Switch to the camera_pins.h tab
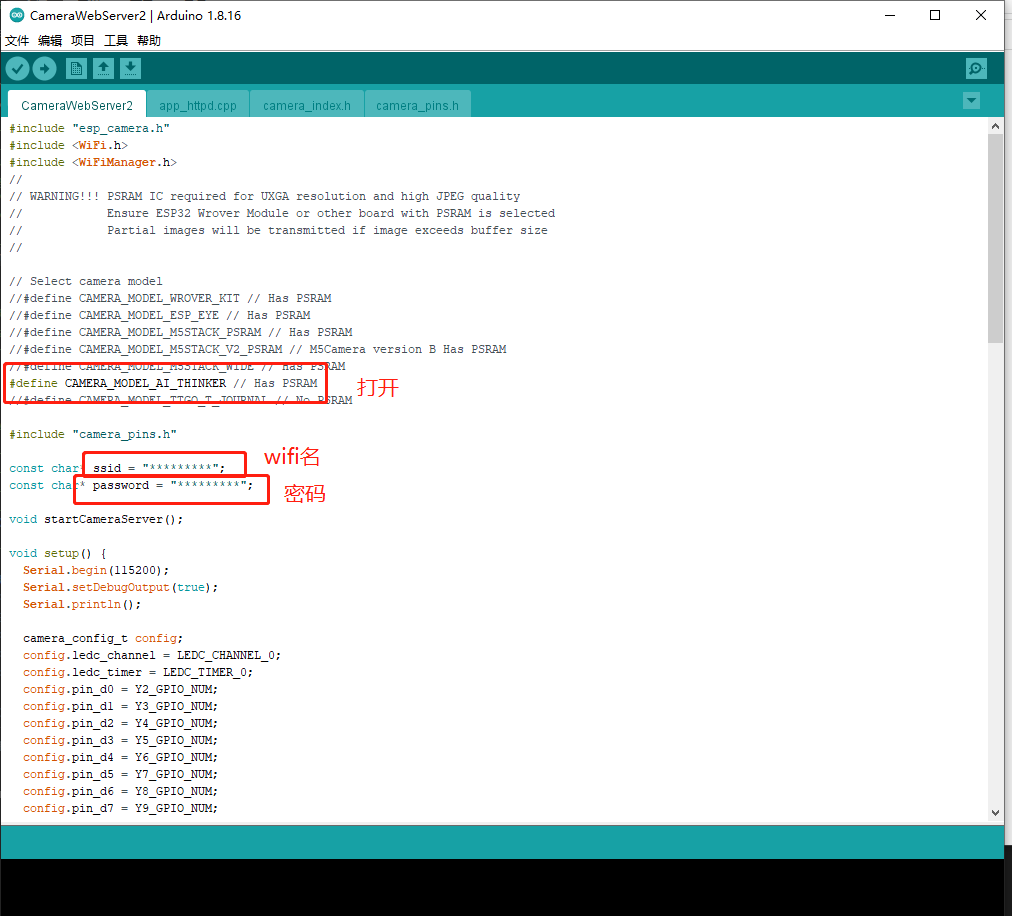Screen dimensions: 1012x916 [418, 103]
